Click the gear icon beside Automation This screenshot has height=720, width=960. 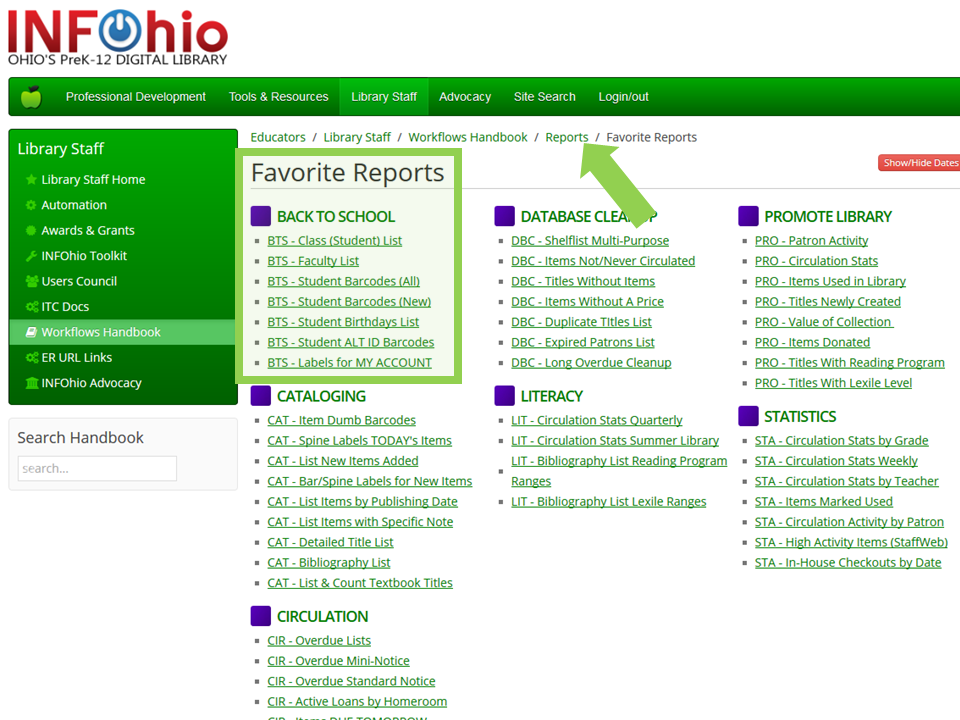[x=31, y=205]
